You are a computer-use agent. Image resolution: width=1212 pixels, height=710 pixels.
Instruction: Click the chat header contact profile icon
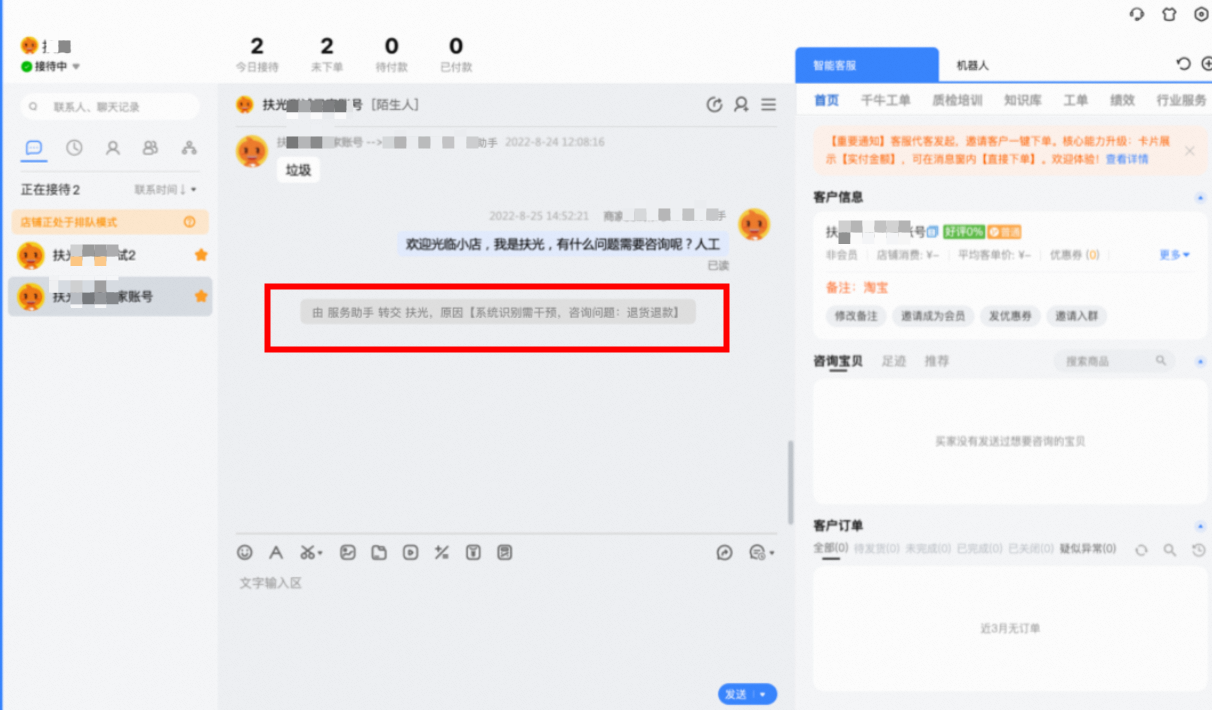[741, 104]
